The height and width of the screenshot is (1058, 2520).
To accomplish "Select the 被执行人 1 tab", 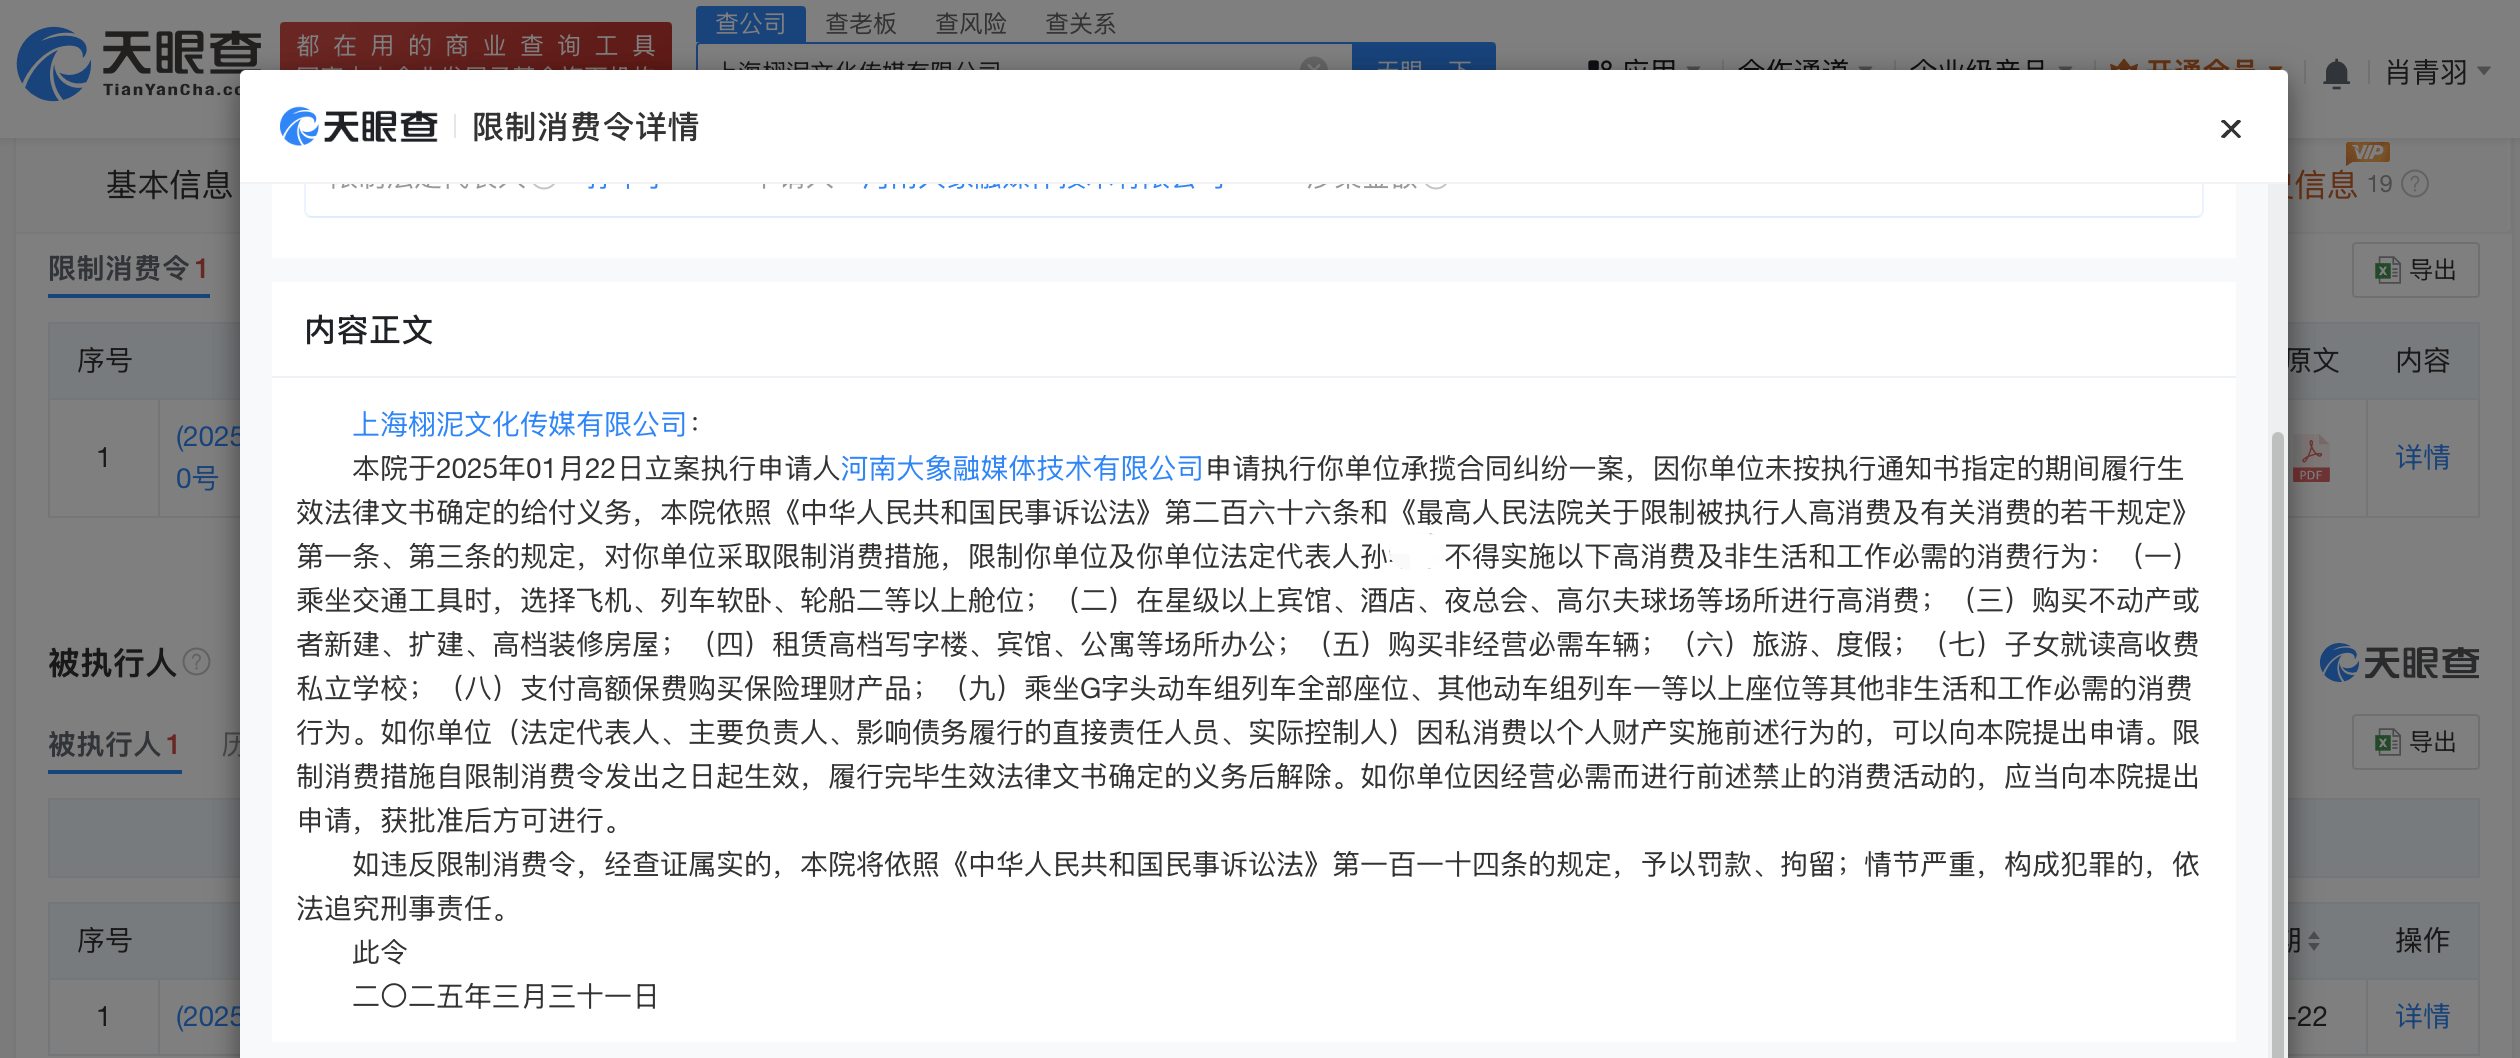I will coord(114,744).
